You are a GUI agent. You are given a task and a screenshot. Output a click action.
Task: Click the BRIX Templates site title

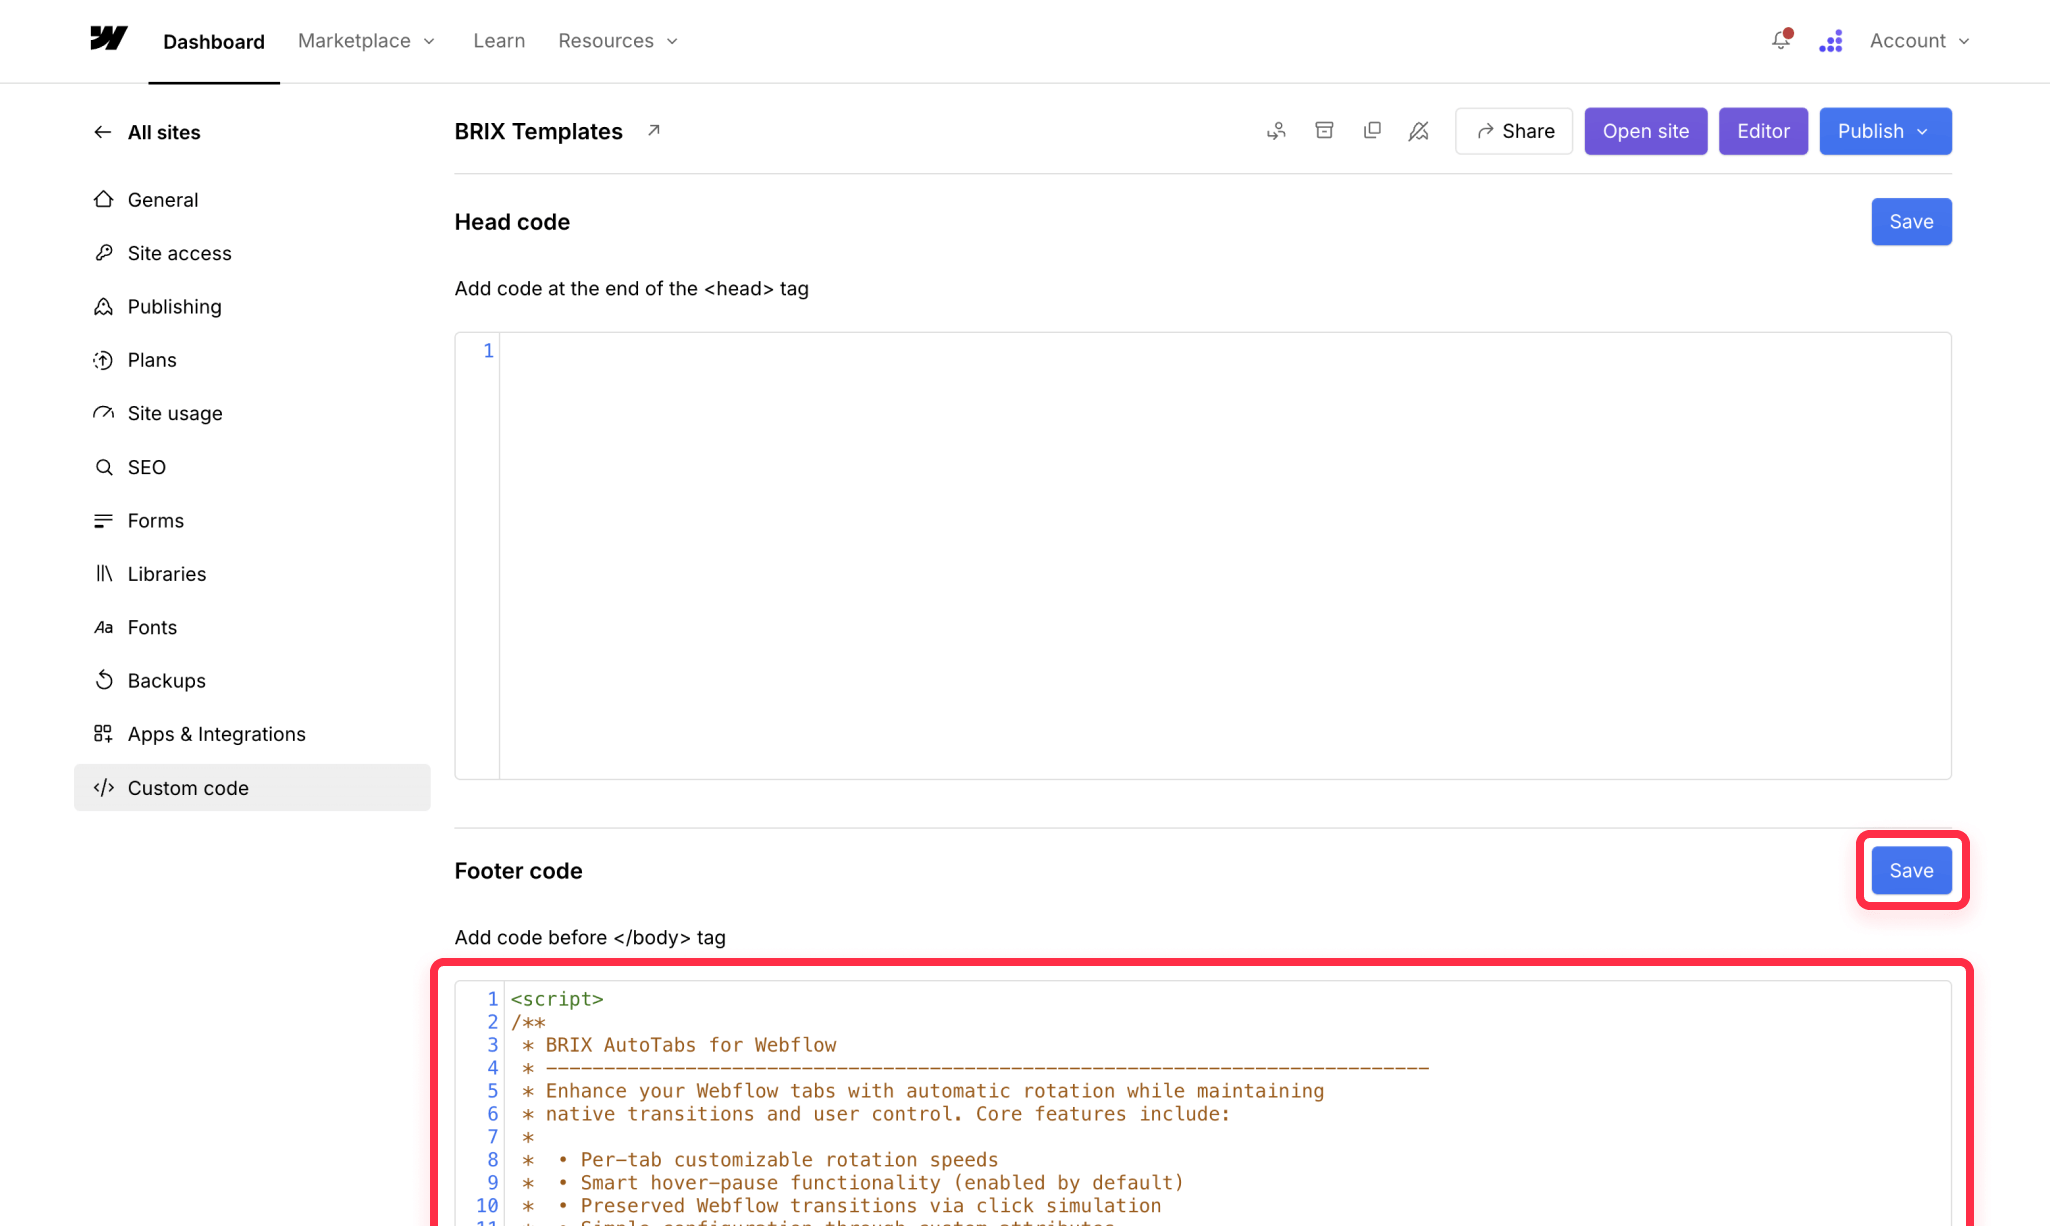tap(538, 131)
